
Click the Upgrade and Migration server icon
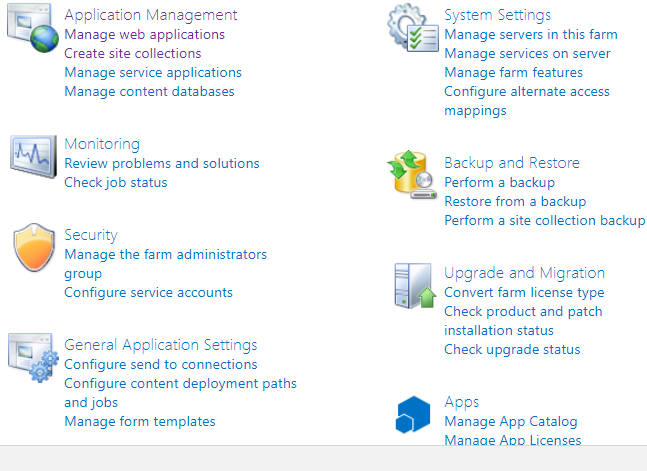tap(412, 287)
